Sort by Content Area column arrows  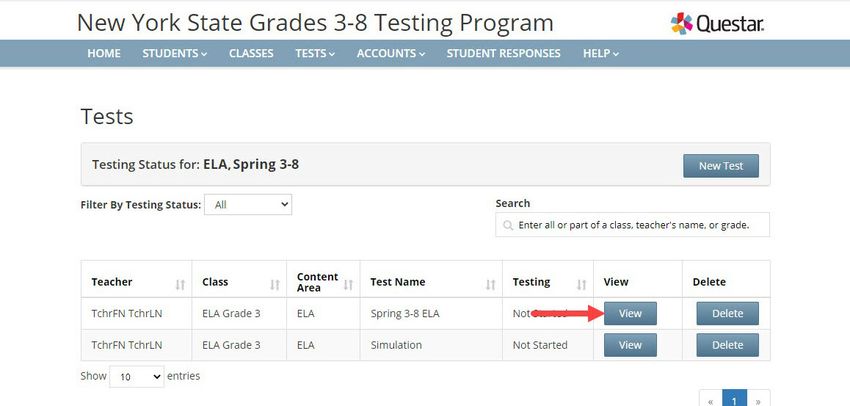pyautogui.click(x=349, y=285)
